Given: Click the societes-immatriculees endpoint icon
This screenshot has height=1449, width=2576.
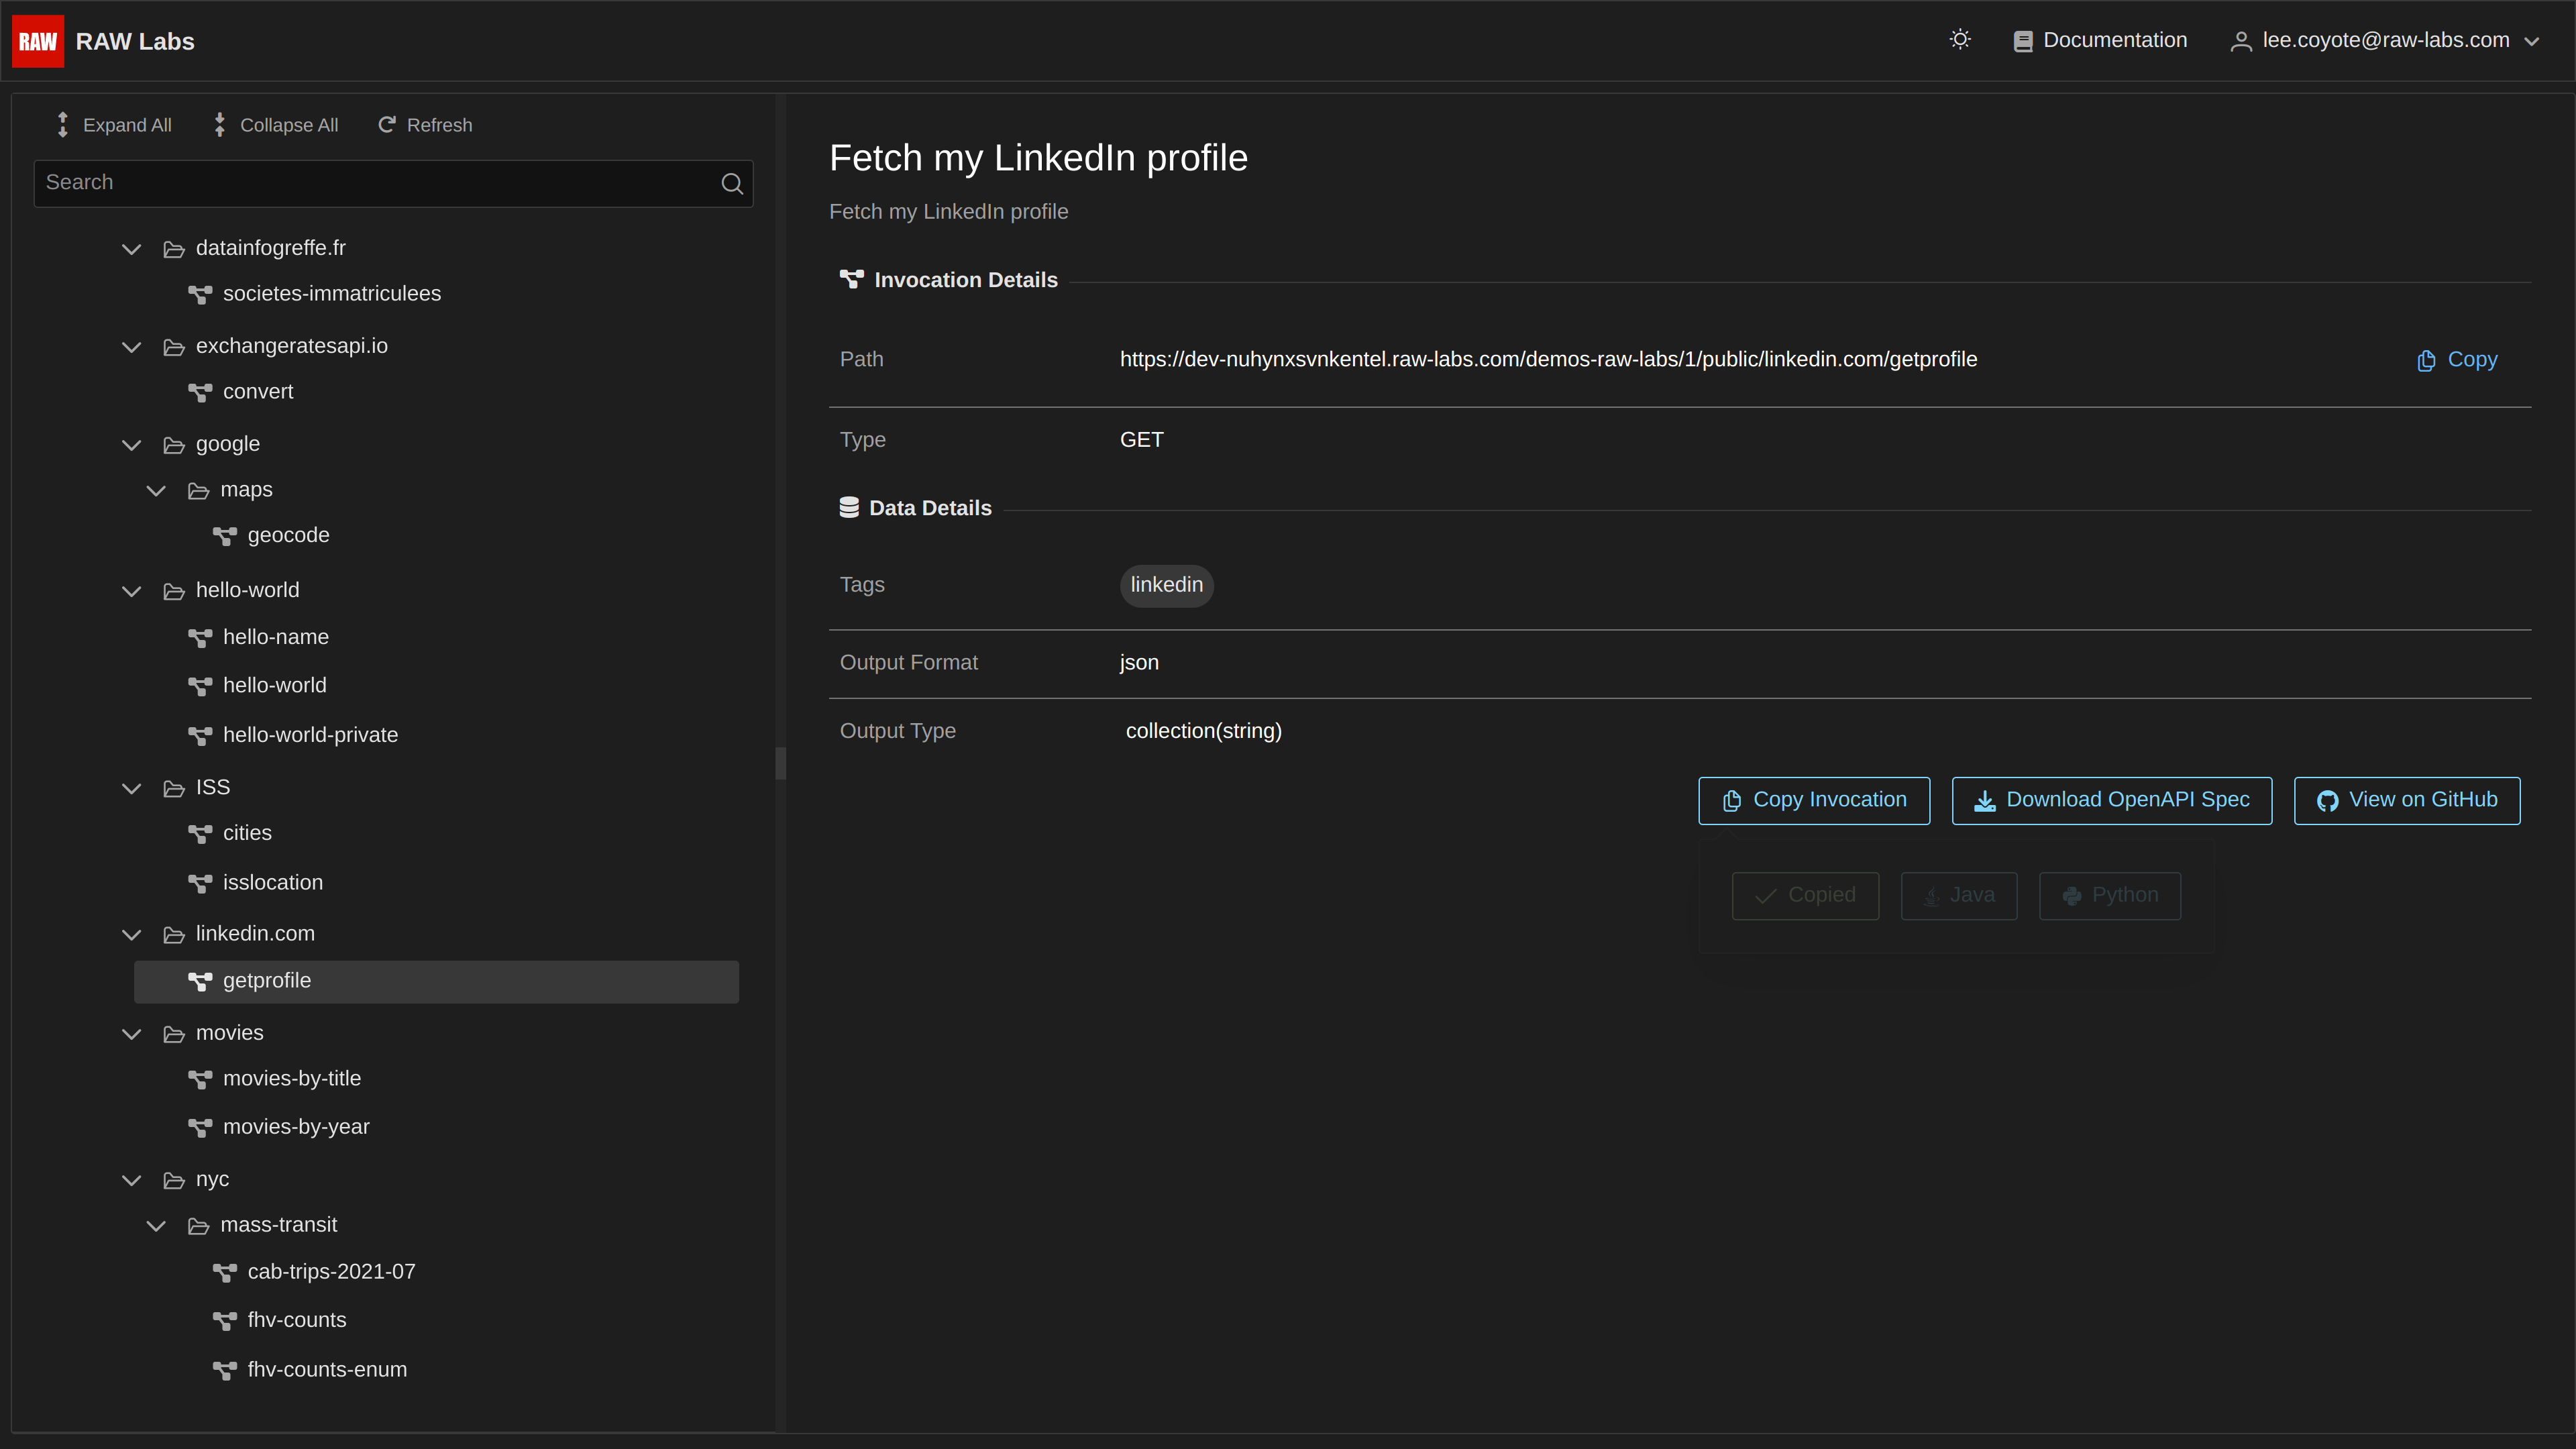Looking at the screenshot, I should pos(200,294).
